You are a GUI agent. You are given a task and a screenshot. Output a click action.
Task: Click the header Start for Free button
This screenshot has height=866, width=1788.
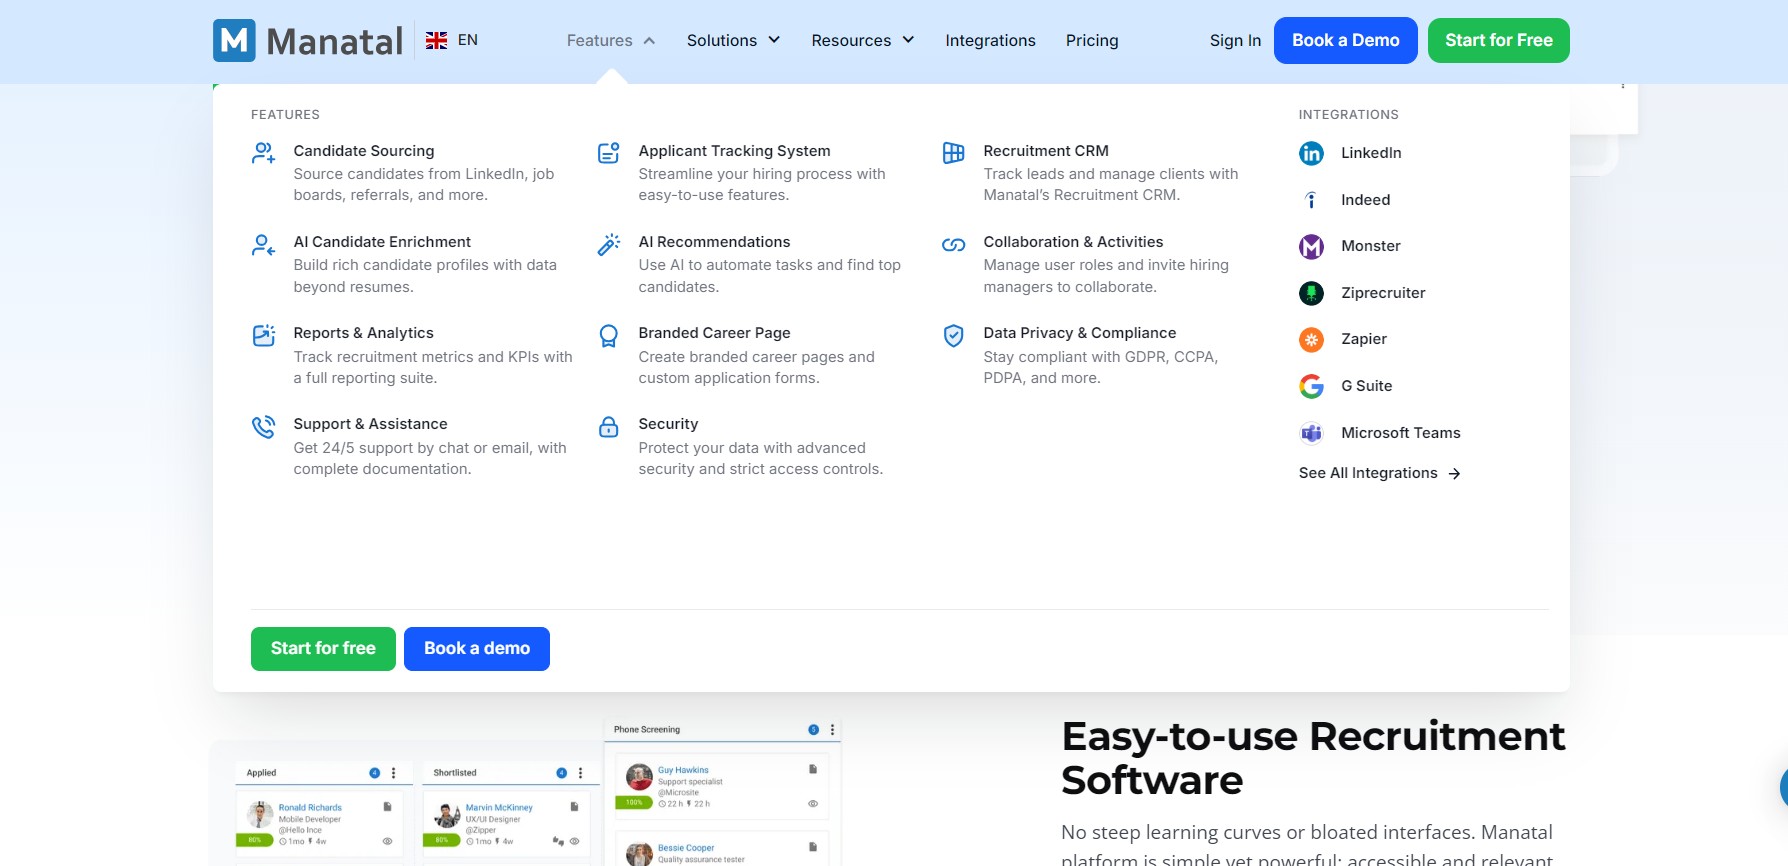click(x=1498, y=40)
